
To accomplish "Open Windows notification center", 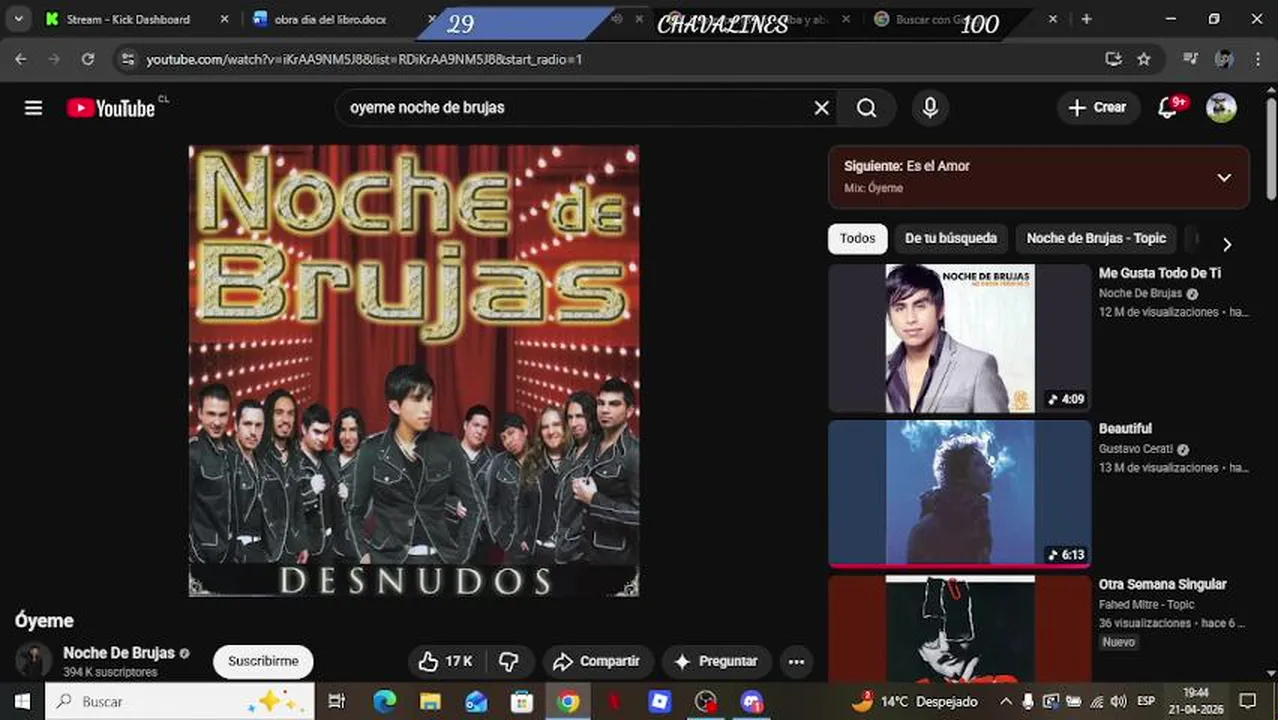I will pyautogui.click(x=1248, y=701).
